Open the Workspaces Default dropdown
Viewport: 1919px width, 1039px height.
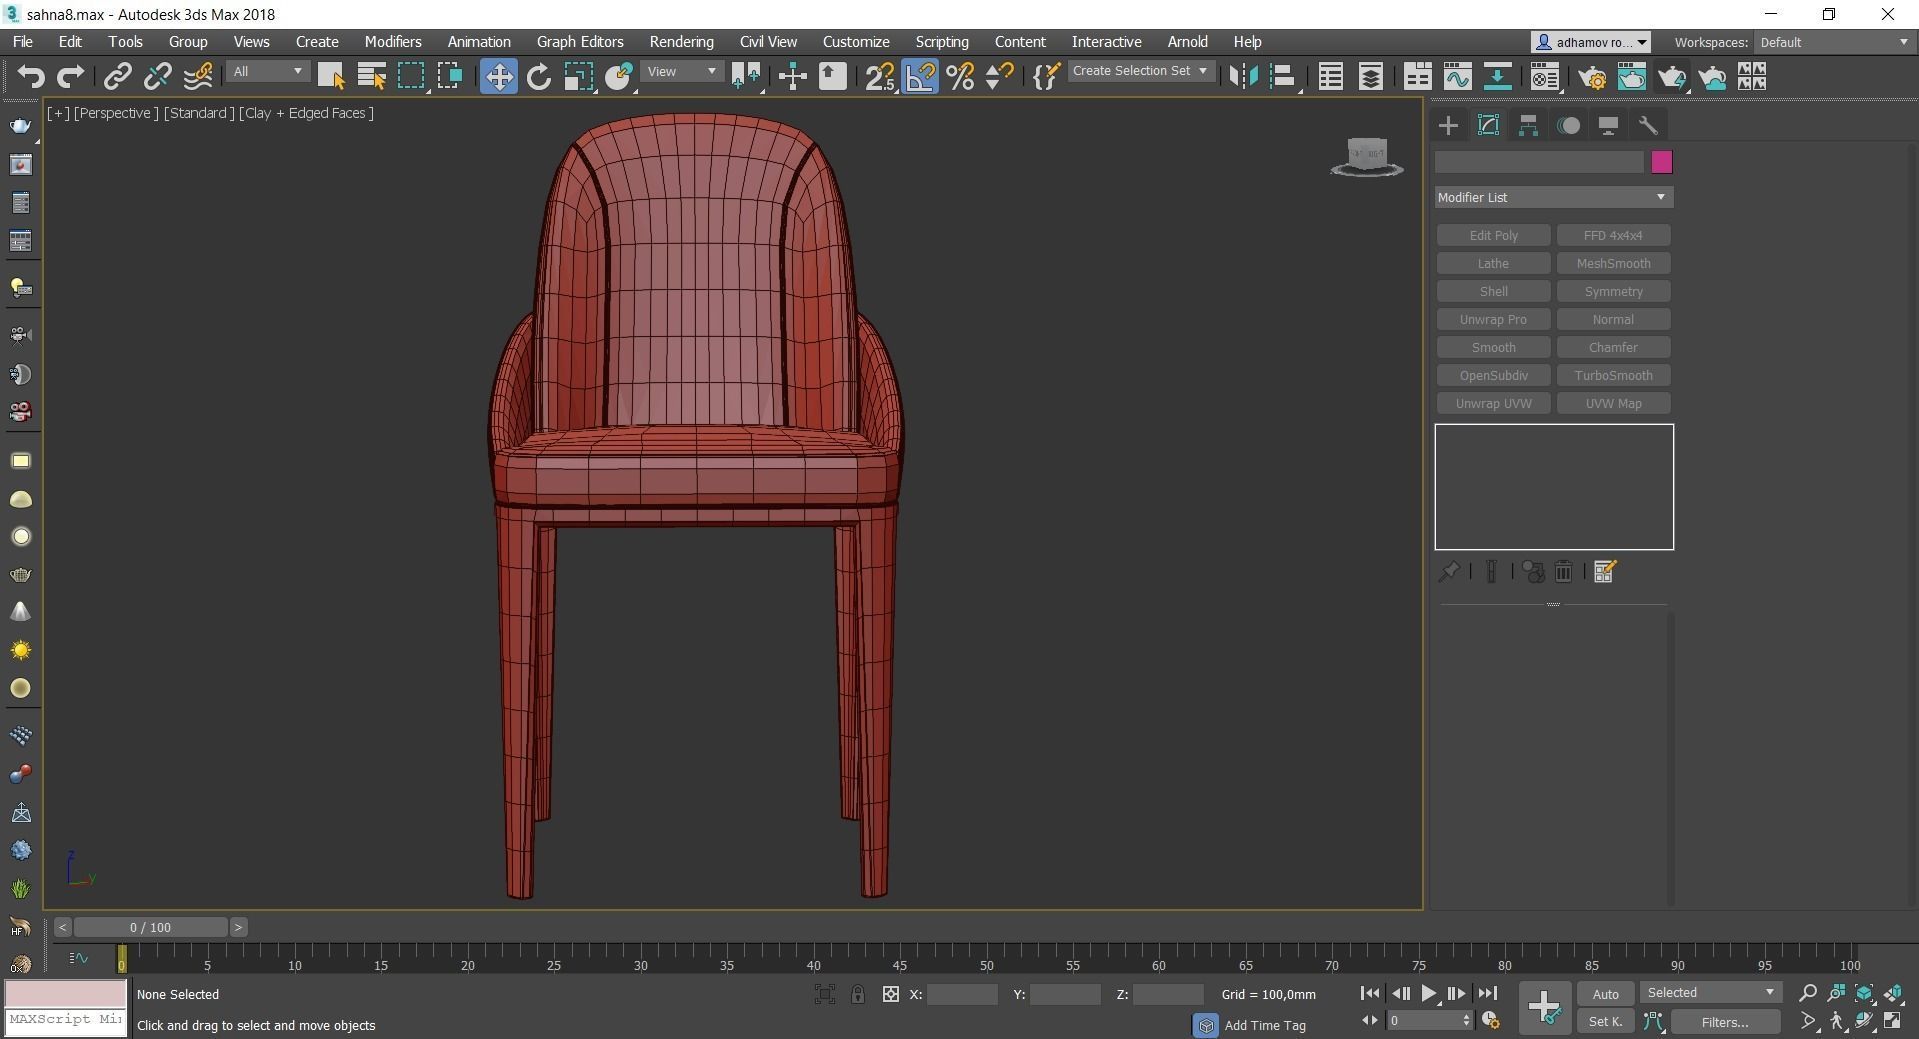click(x=1834, y=42)
